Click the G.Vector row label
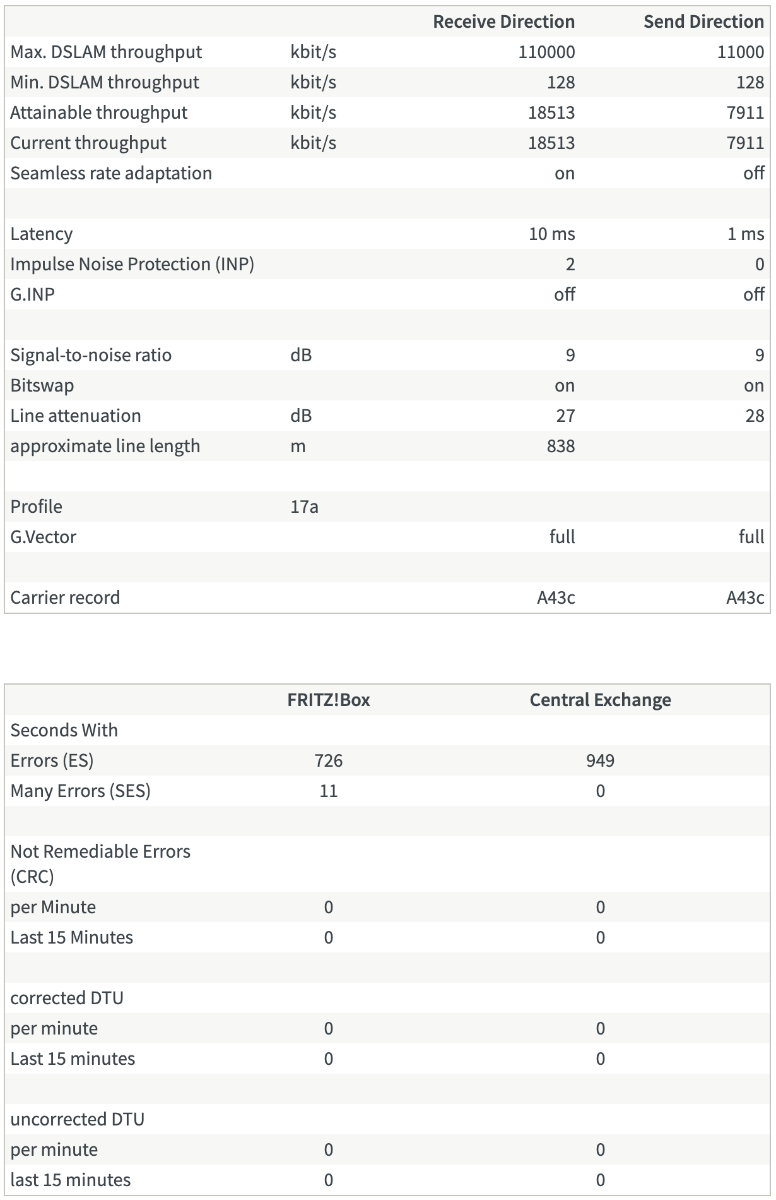The image size is (776, 1200). (43, 537)
